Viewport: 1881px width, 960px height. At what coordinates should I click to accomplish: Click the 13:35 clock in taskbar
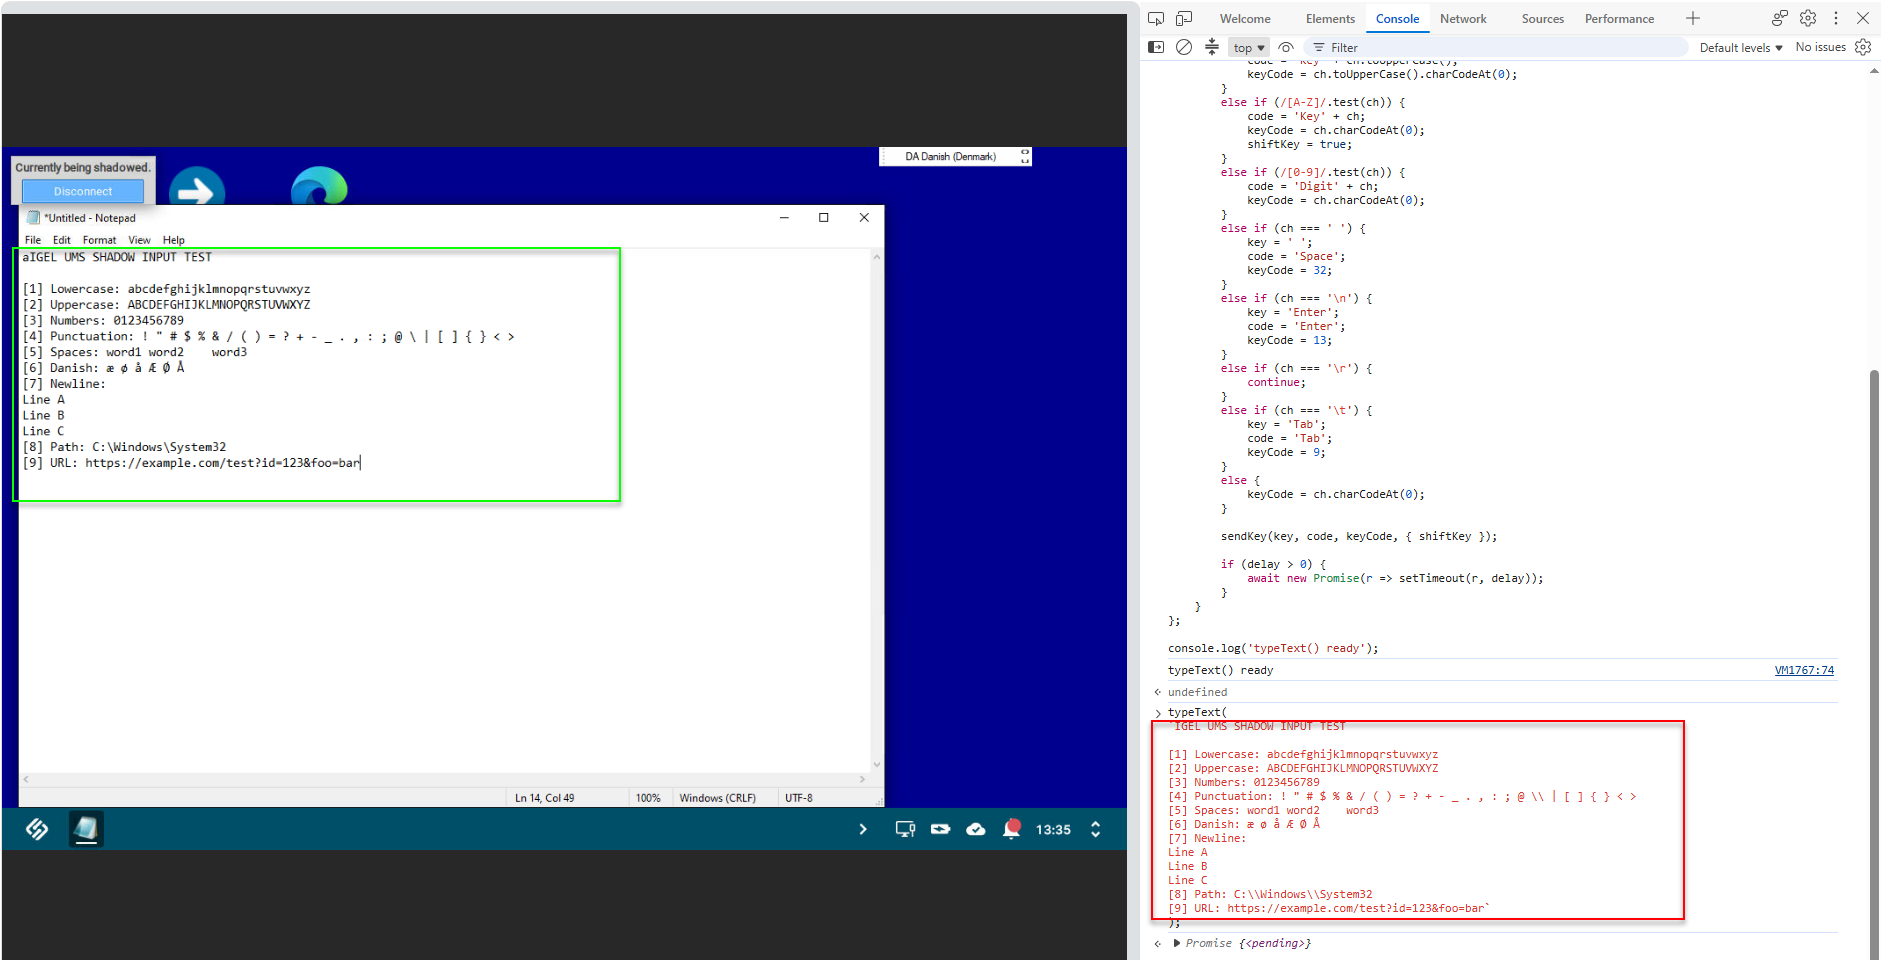[1053, 830]
